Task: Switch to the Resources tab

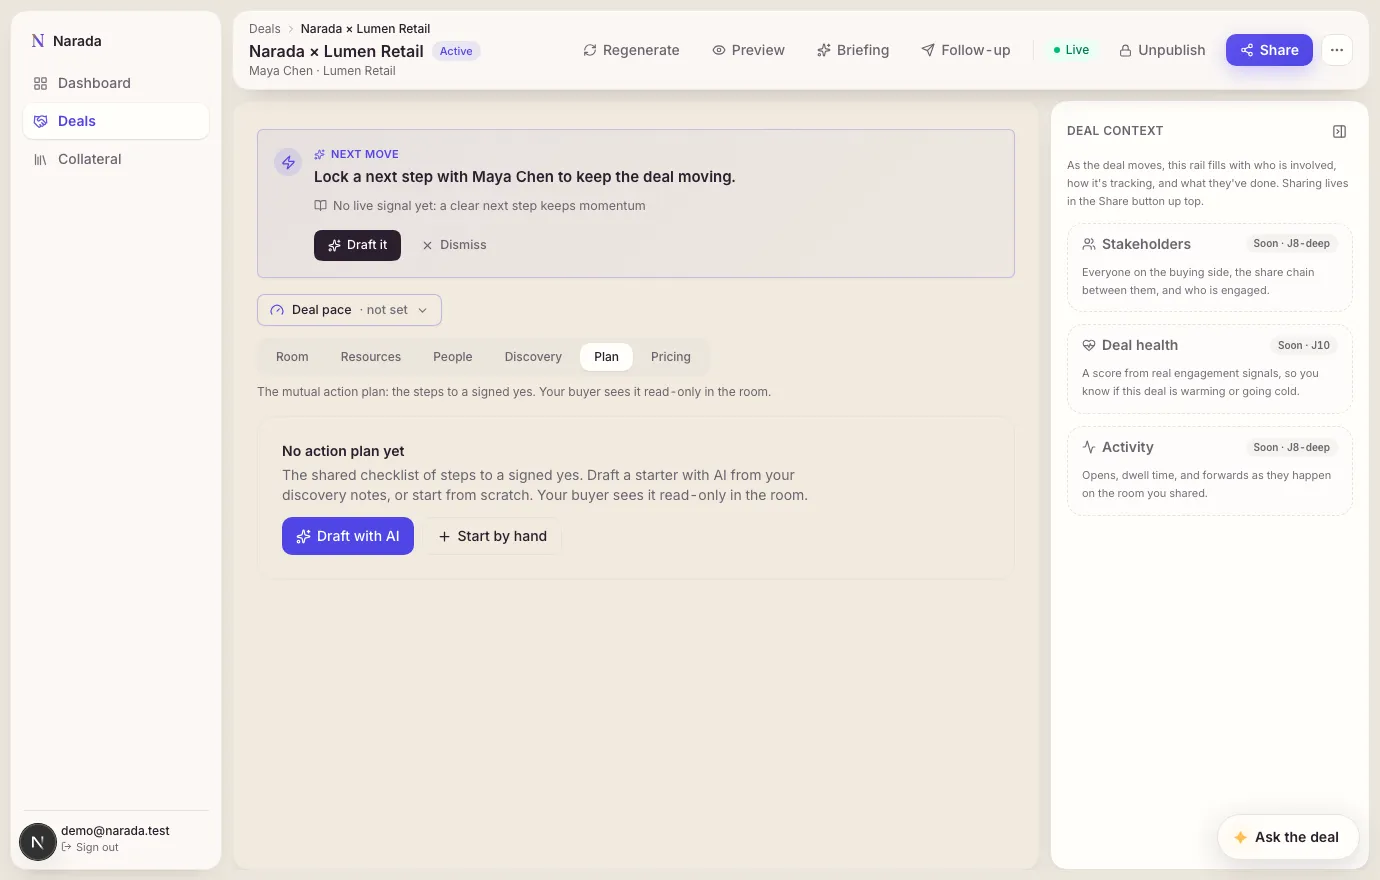Action: coord(371,357)
